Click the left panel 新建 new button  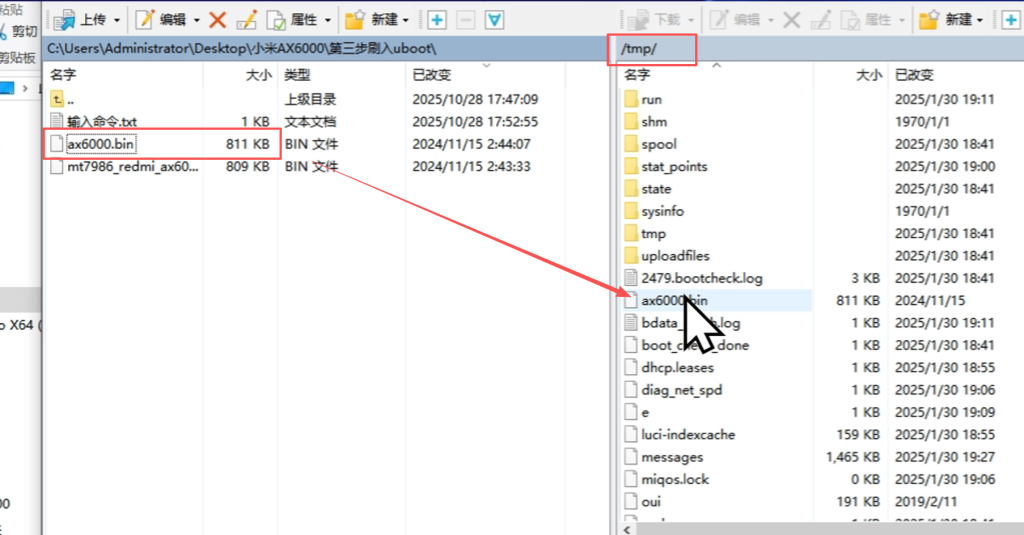371,20
